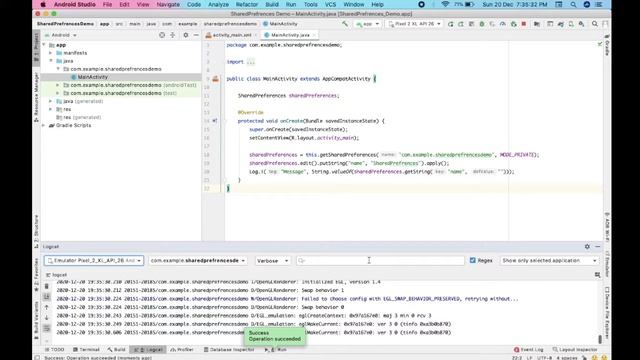
Task: Toggle the Structure side tab
Action: coord(36,231)
